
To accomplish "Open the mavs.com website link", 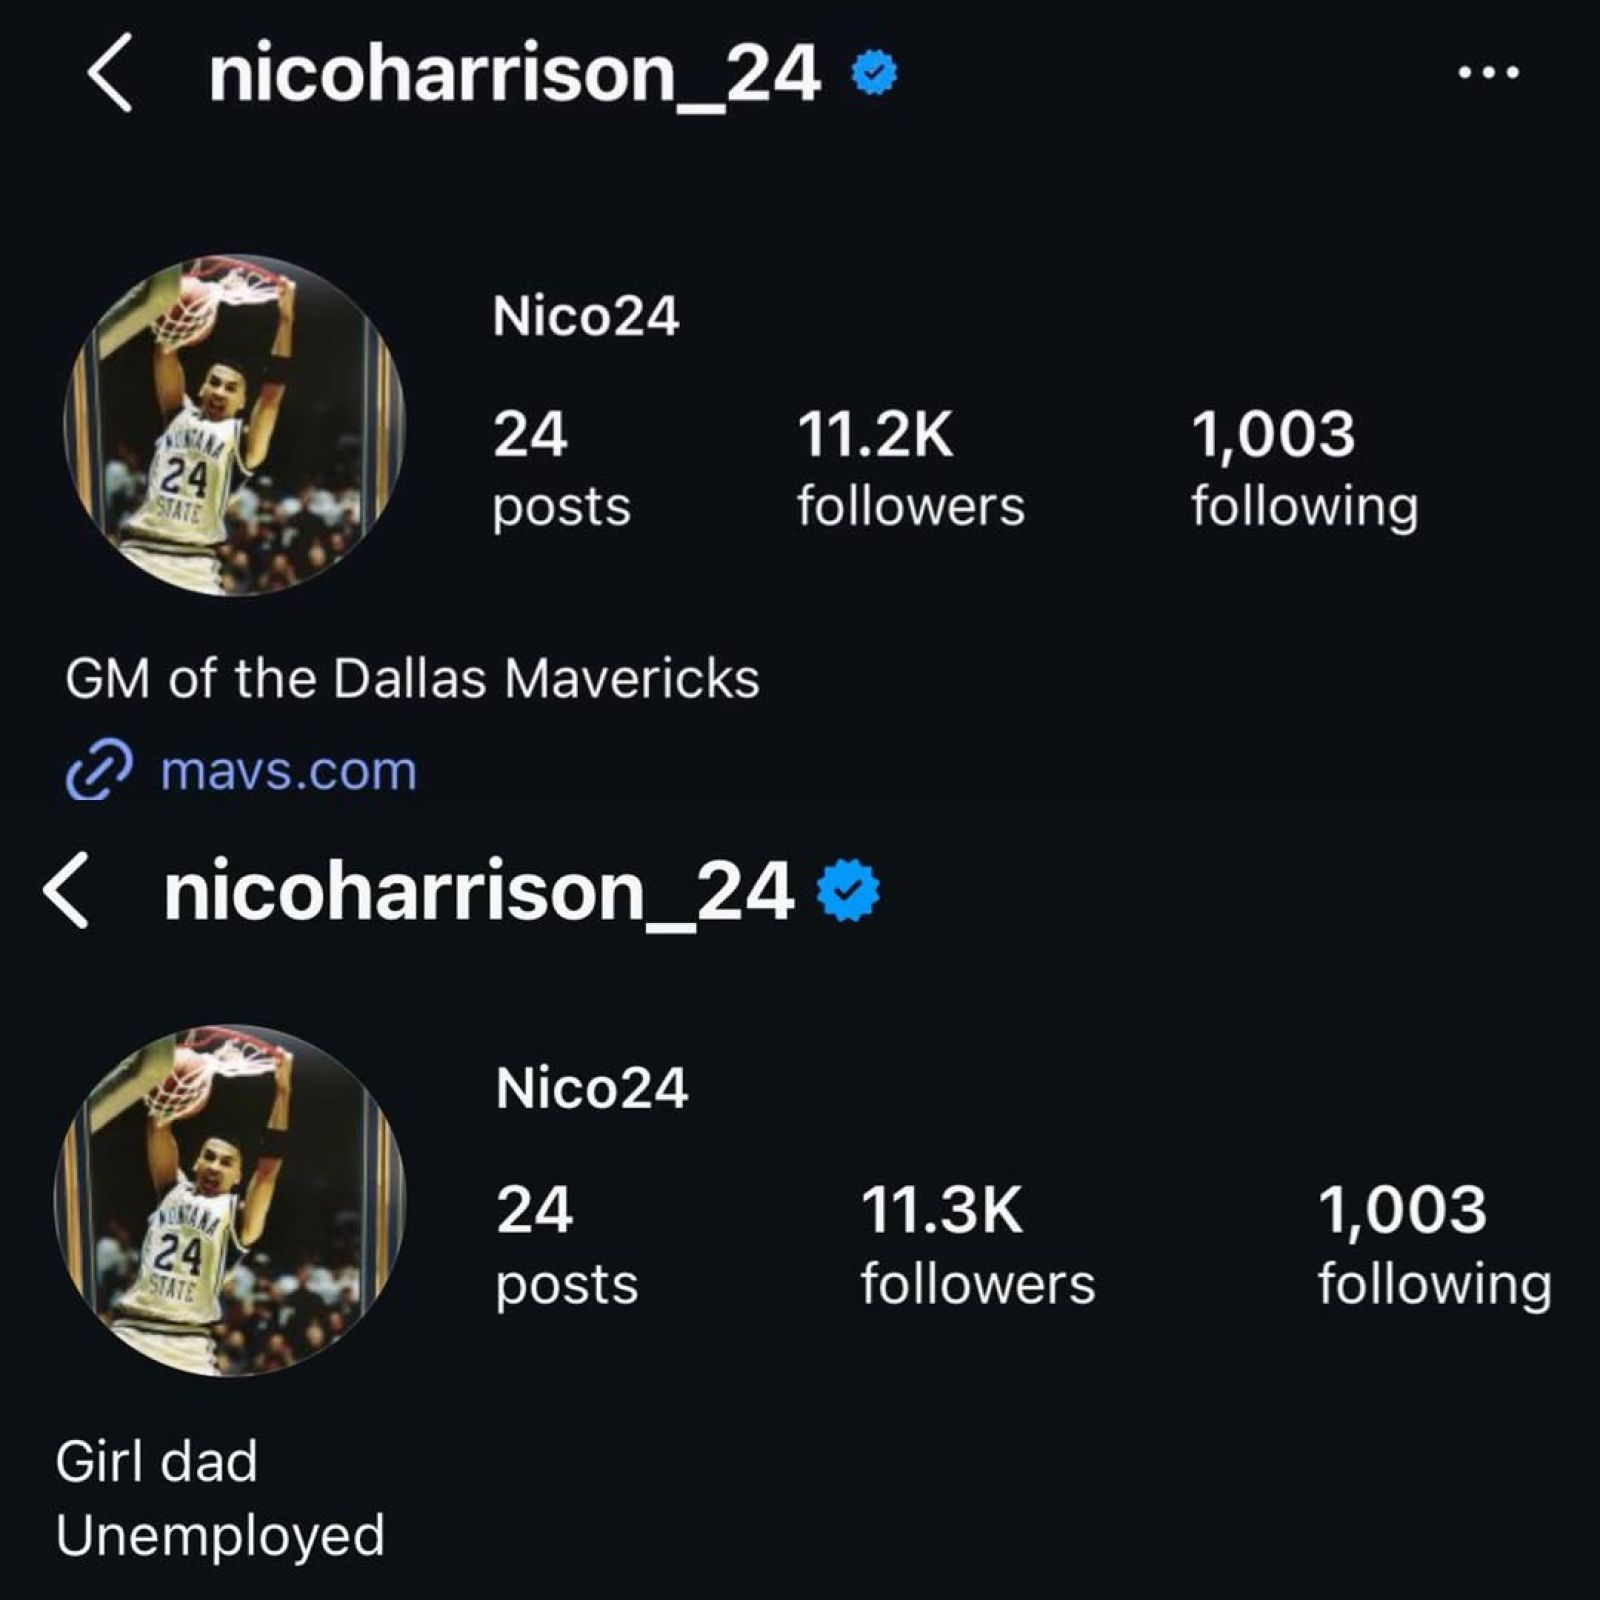I will (288, 771).
